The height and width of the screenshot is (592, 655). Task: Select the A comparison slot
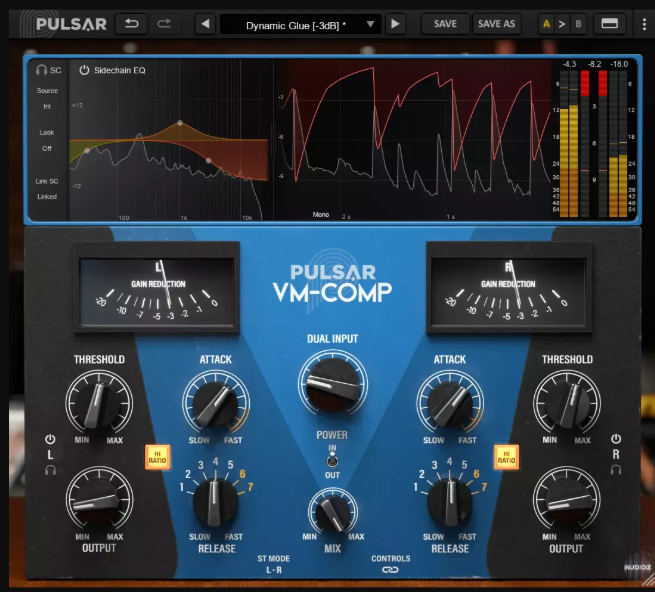tap(546, 24)
